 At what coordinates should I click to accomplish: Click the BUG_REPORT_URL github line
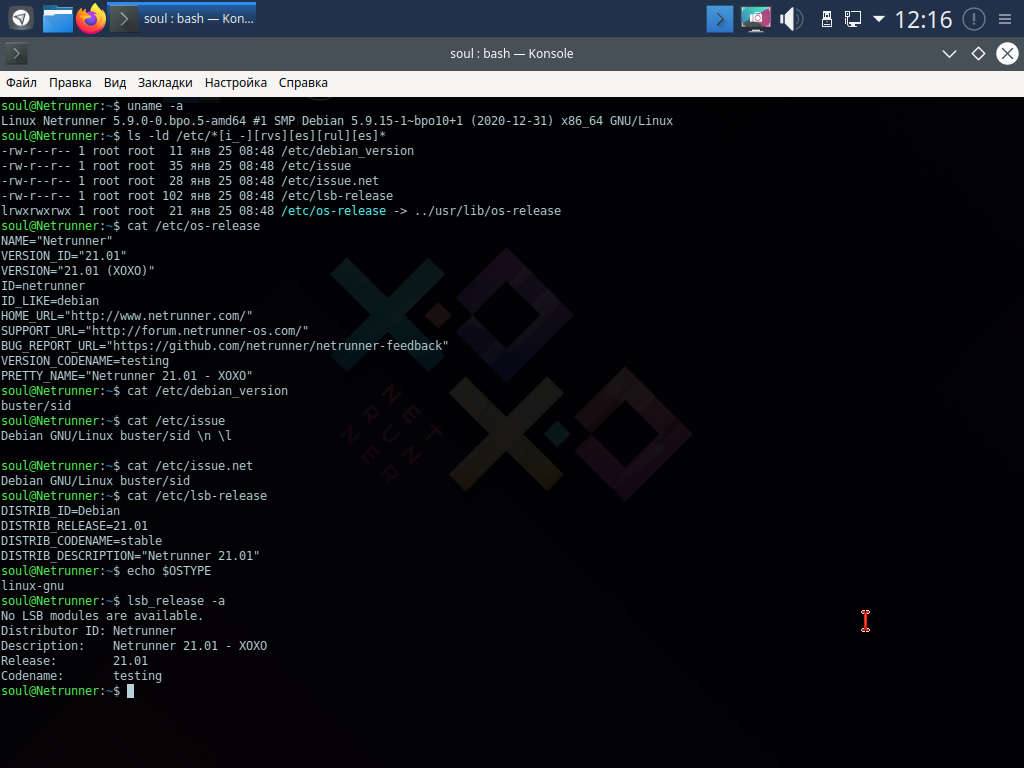[225, 346]
